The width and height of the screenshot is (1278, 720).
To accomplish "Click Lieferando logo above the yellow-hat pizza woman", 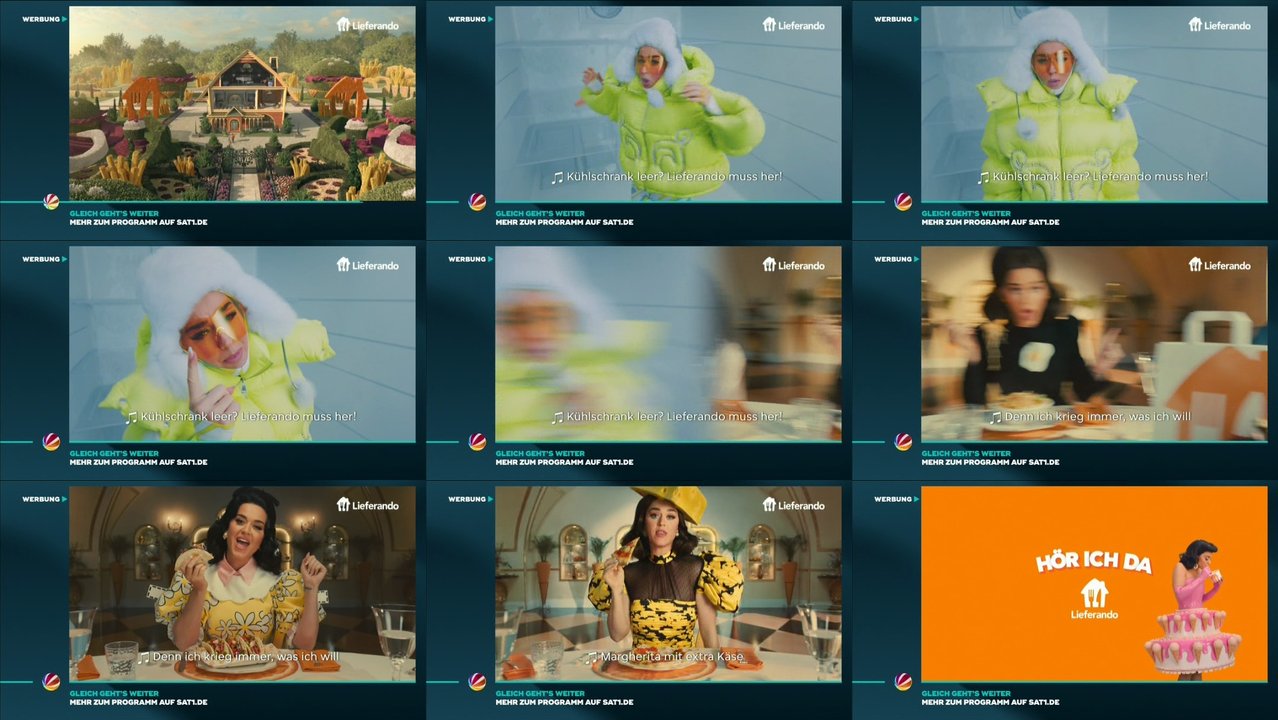I will [793, 505].
